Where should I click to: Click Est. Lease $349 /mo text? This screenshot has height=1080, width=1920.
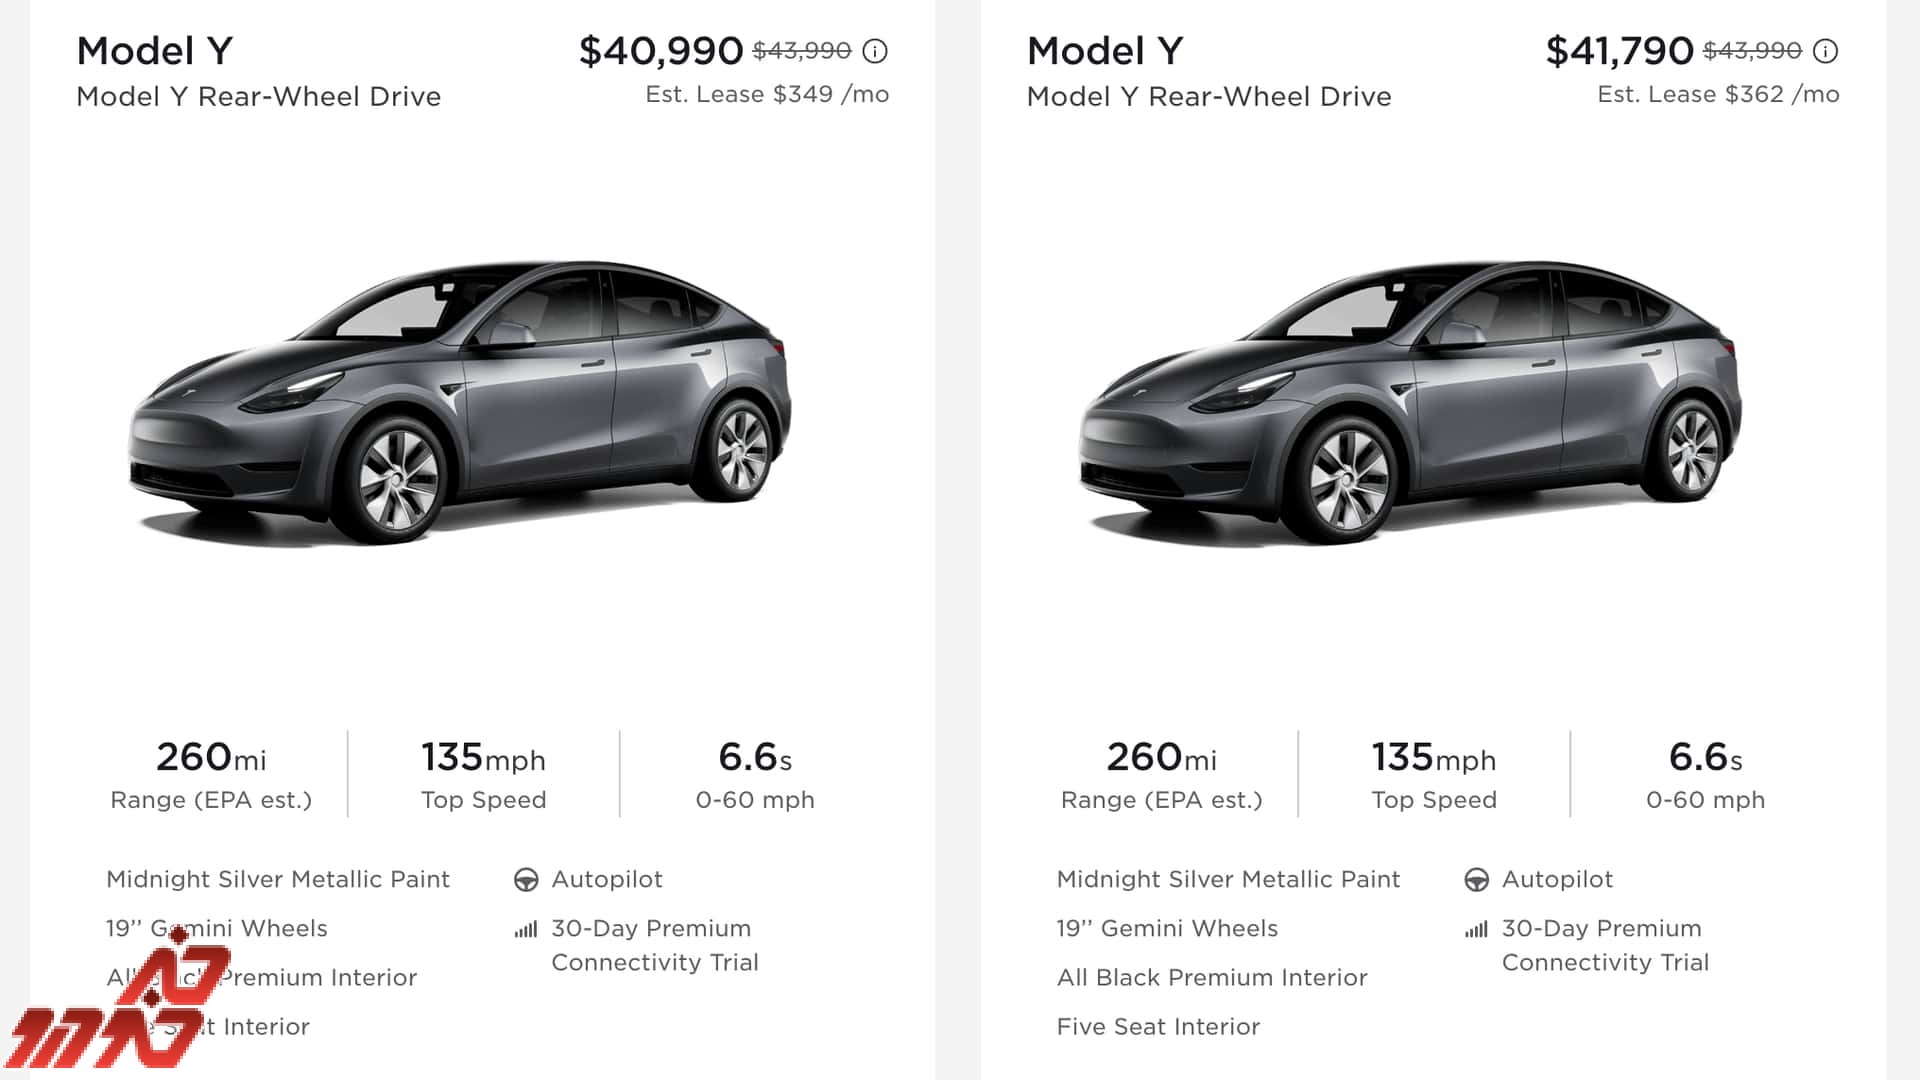pyautogui.click(x=767, y=94)
